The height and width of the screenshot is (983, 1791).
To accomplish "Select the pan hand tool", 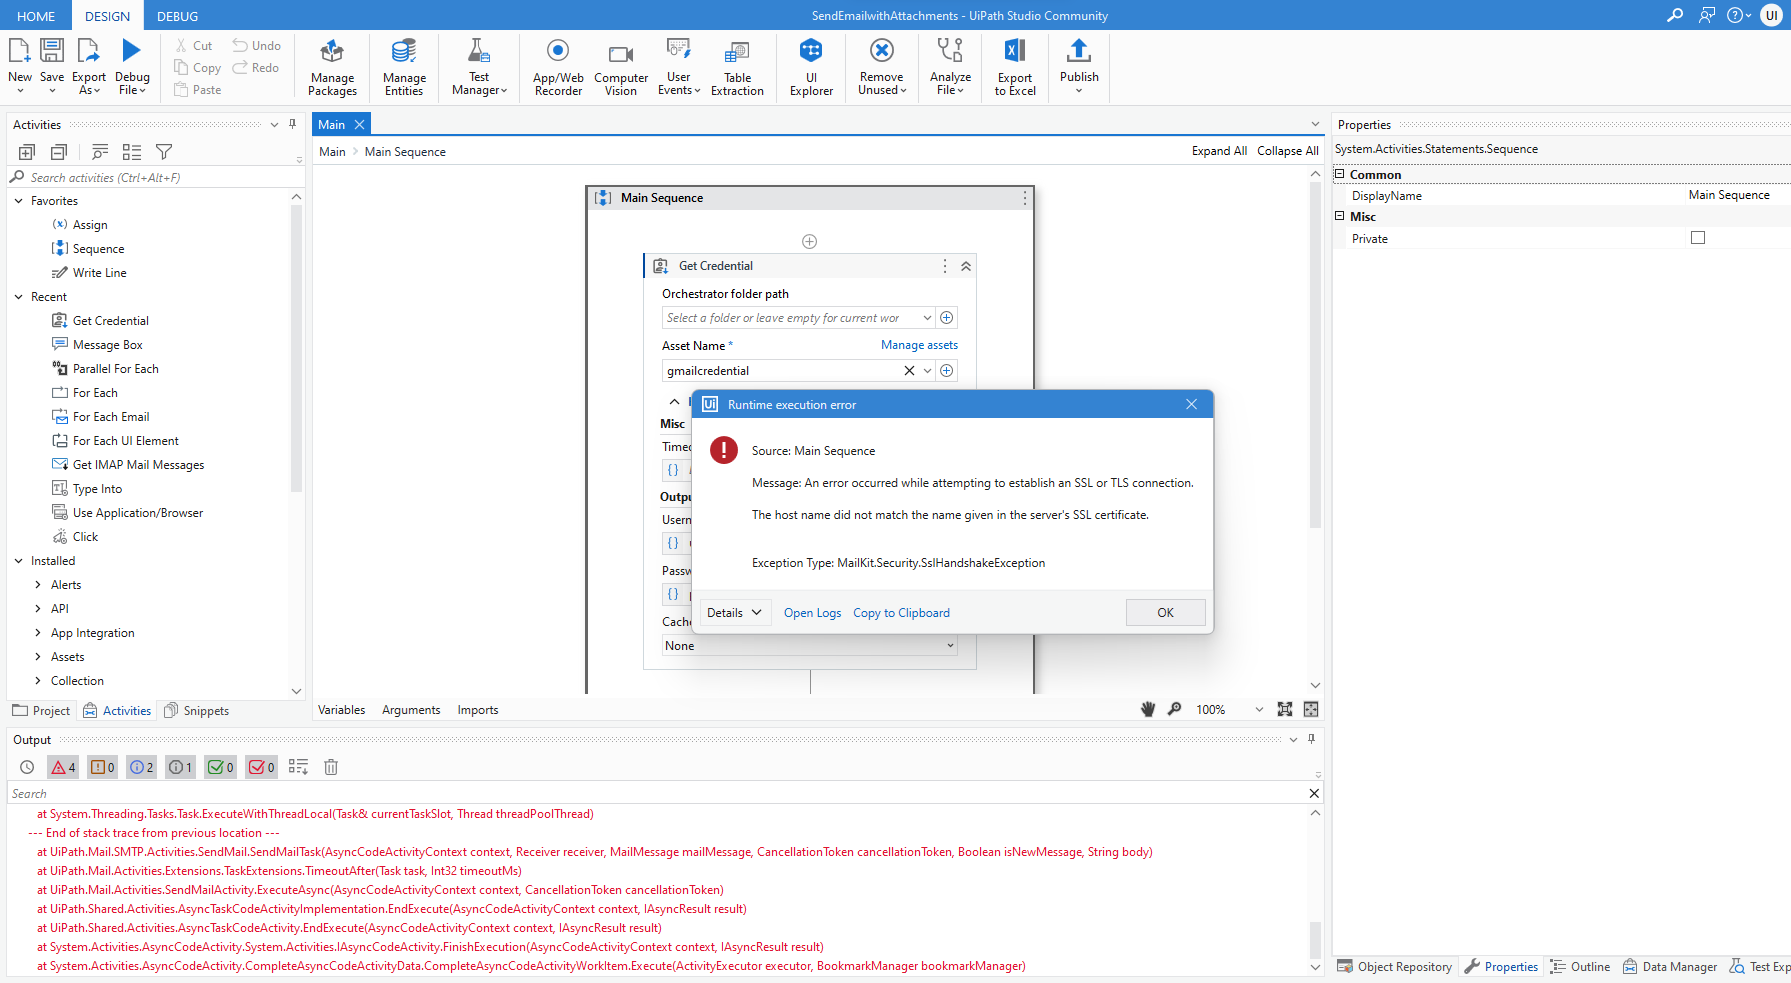I will 1148,709.
